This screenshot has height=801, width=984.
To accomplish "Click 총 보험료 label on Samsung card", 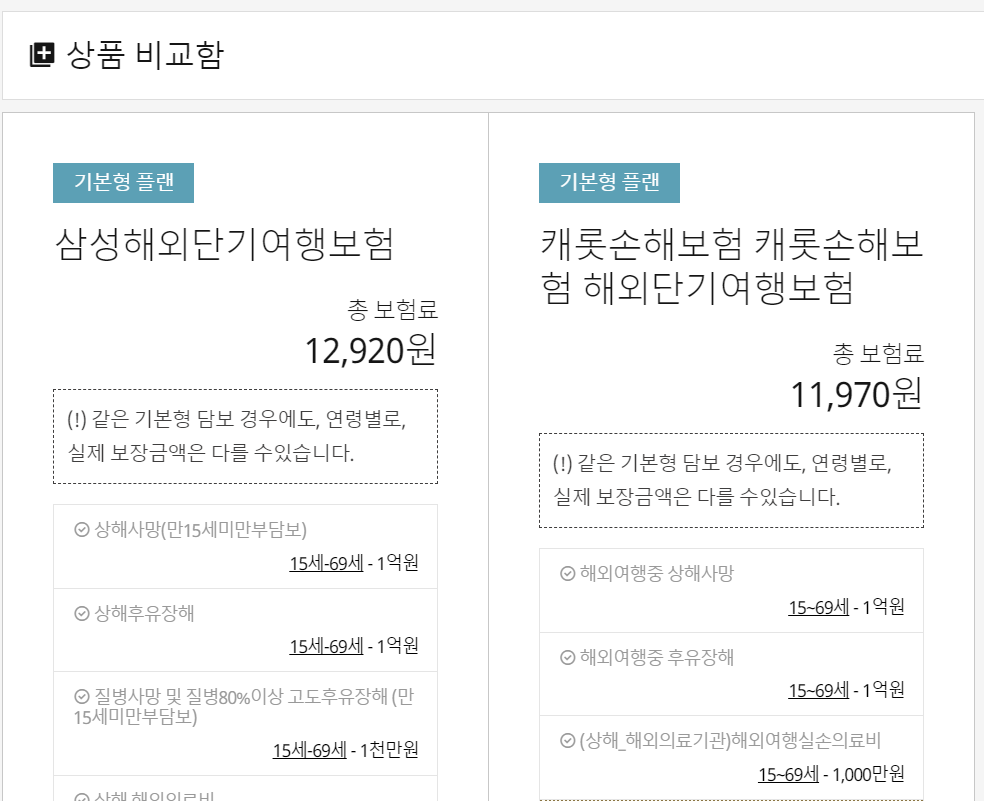I will click(392, 309).
